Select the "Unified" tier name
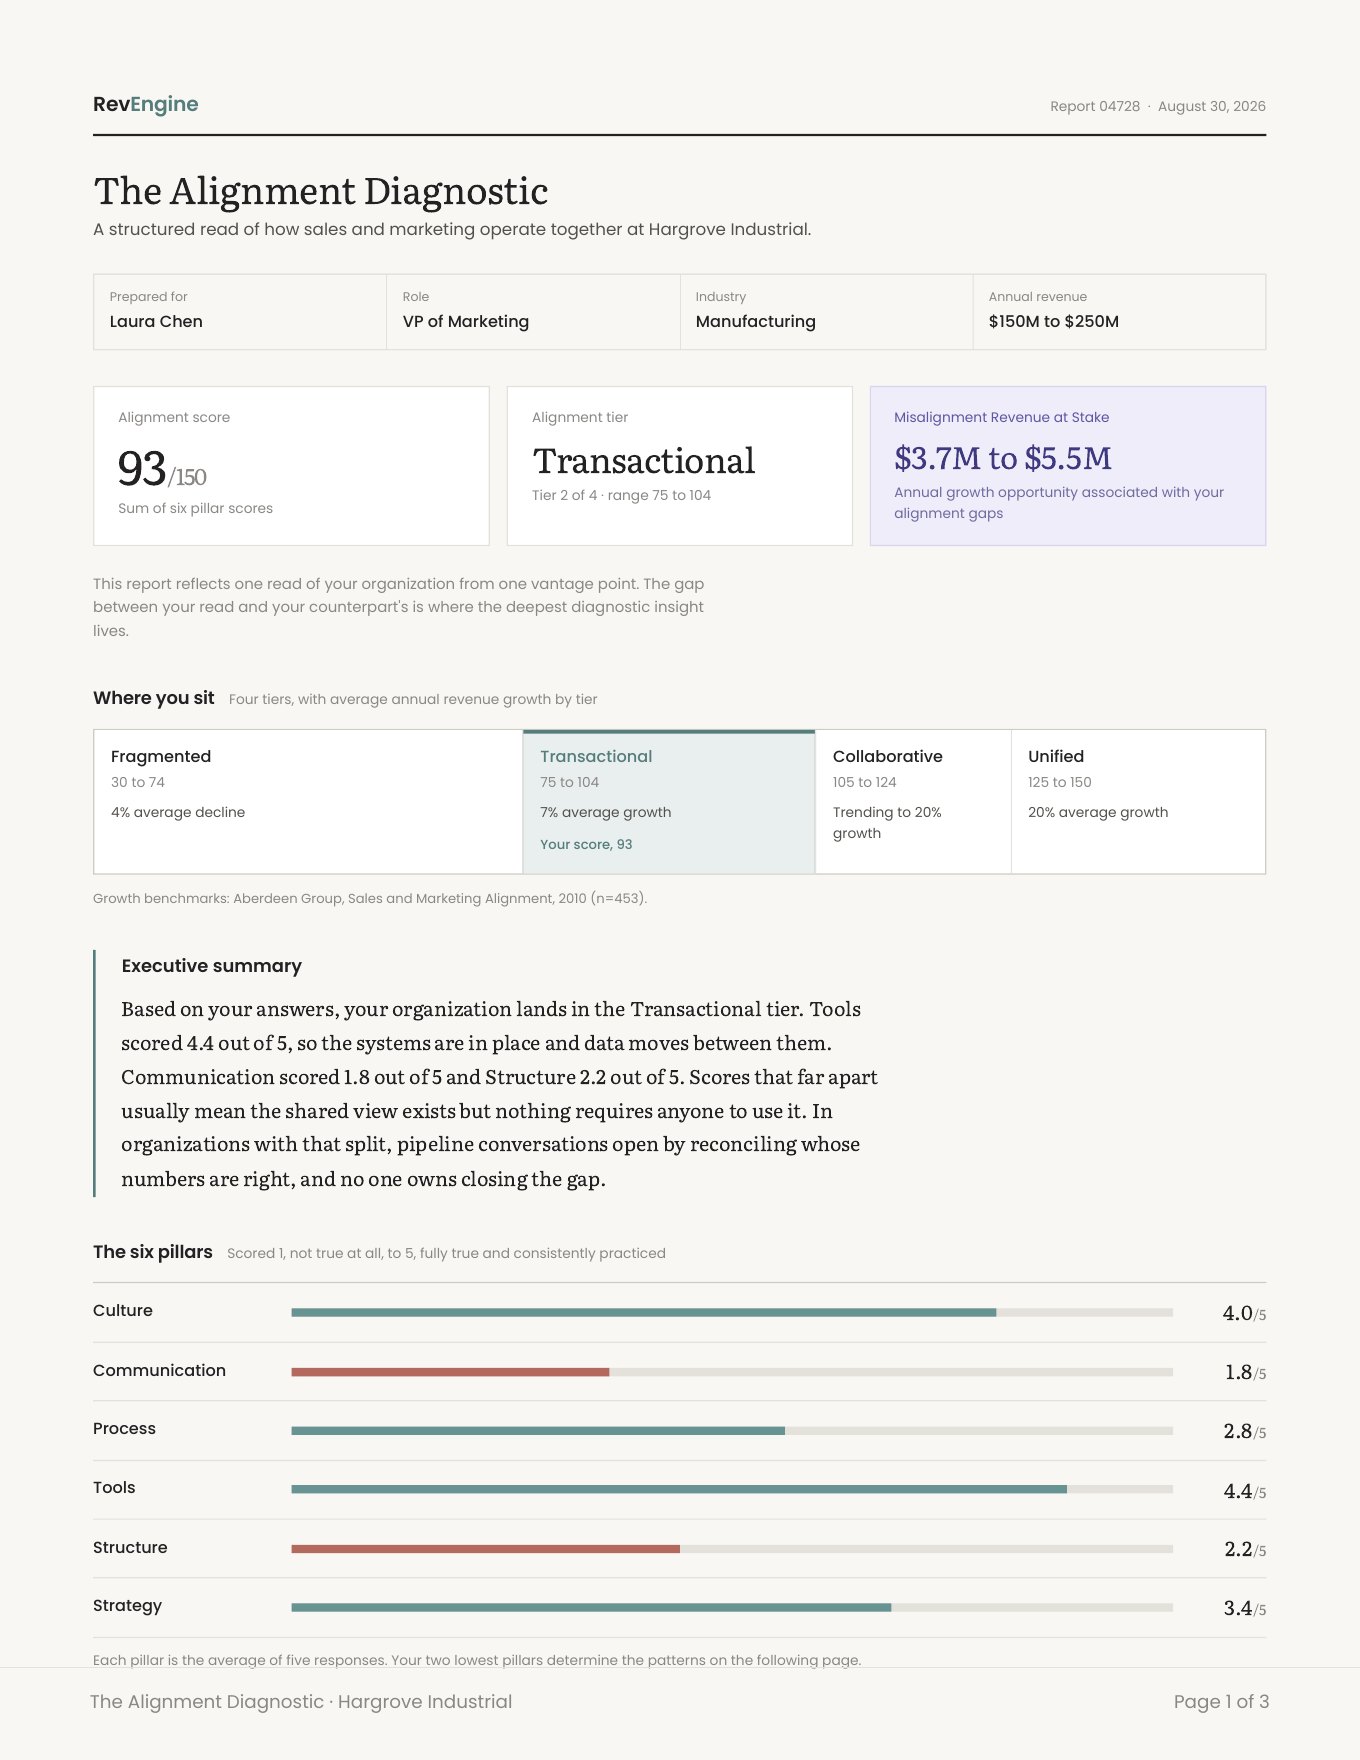 tap(1056, 756)
